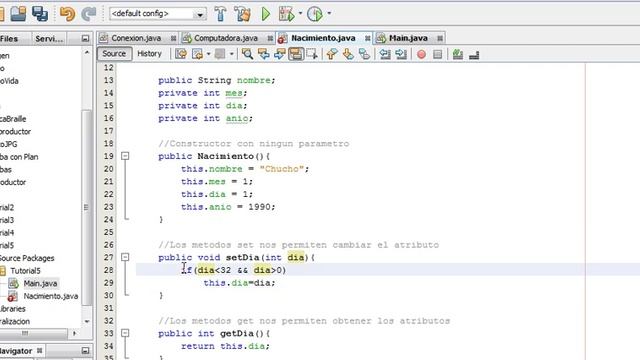This screenshot has width=640, height=360.
Task: Click the editor Back navigation icon
Action: point(198,54)
